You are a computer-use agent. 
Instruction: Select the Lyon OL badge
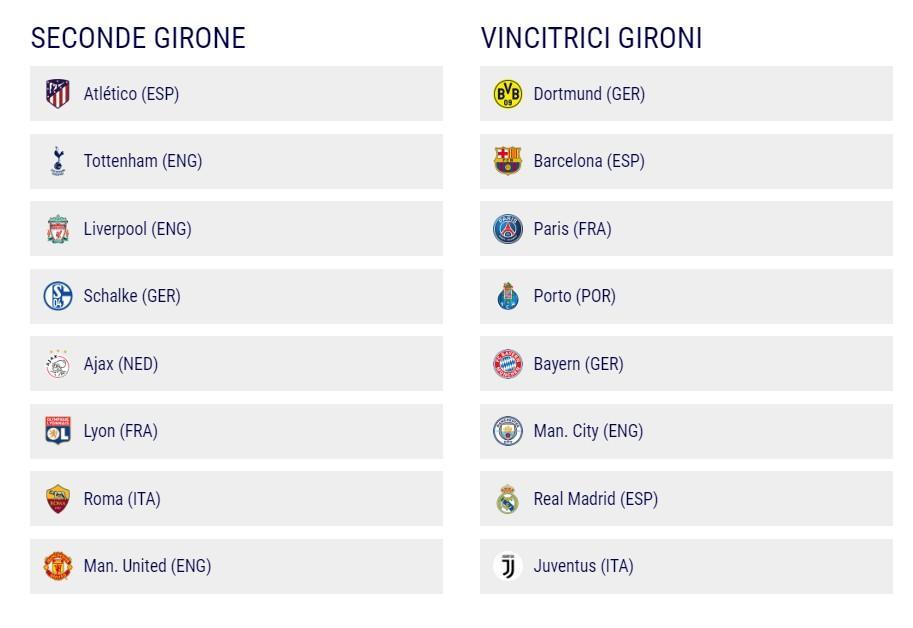(x=58, y=431)
